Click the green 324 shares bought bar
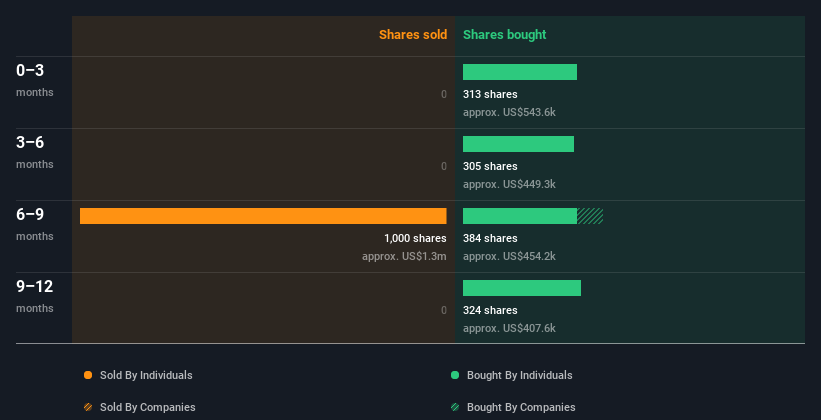Image resolution: width=821 pixels, height=420 pixels. [522, 288]
